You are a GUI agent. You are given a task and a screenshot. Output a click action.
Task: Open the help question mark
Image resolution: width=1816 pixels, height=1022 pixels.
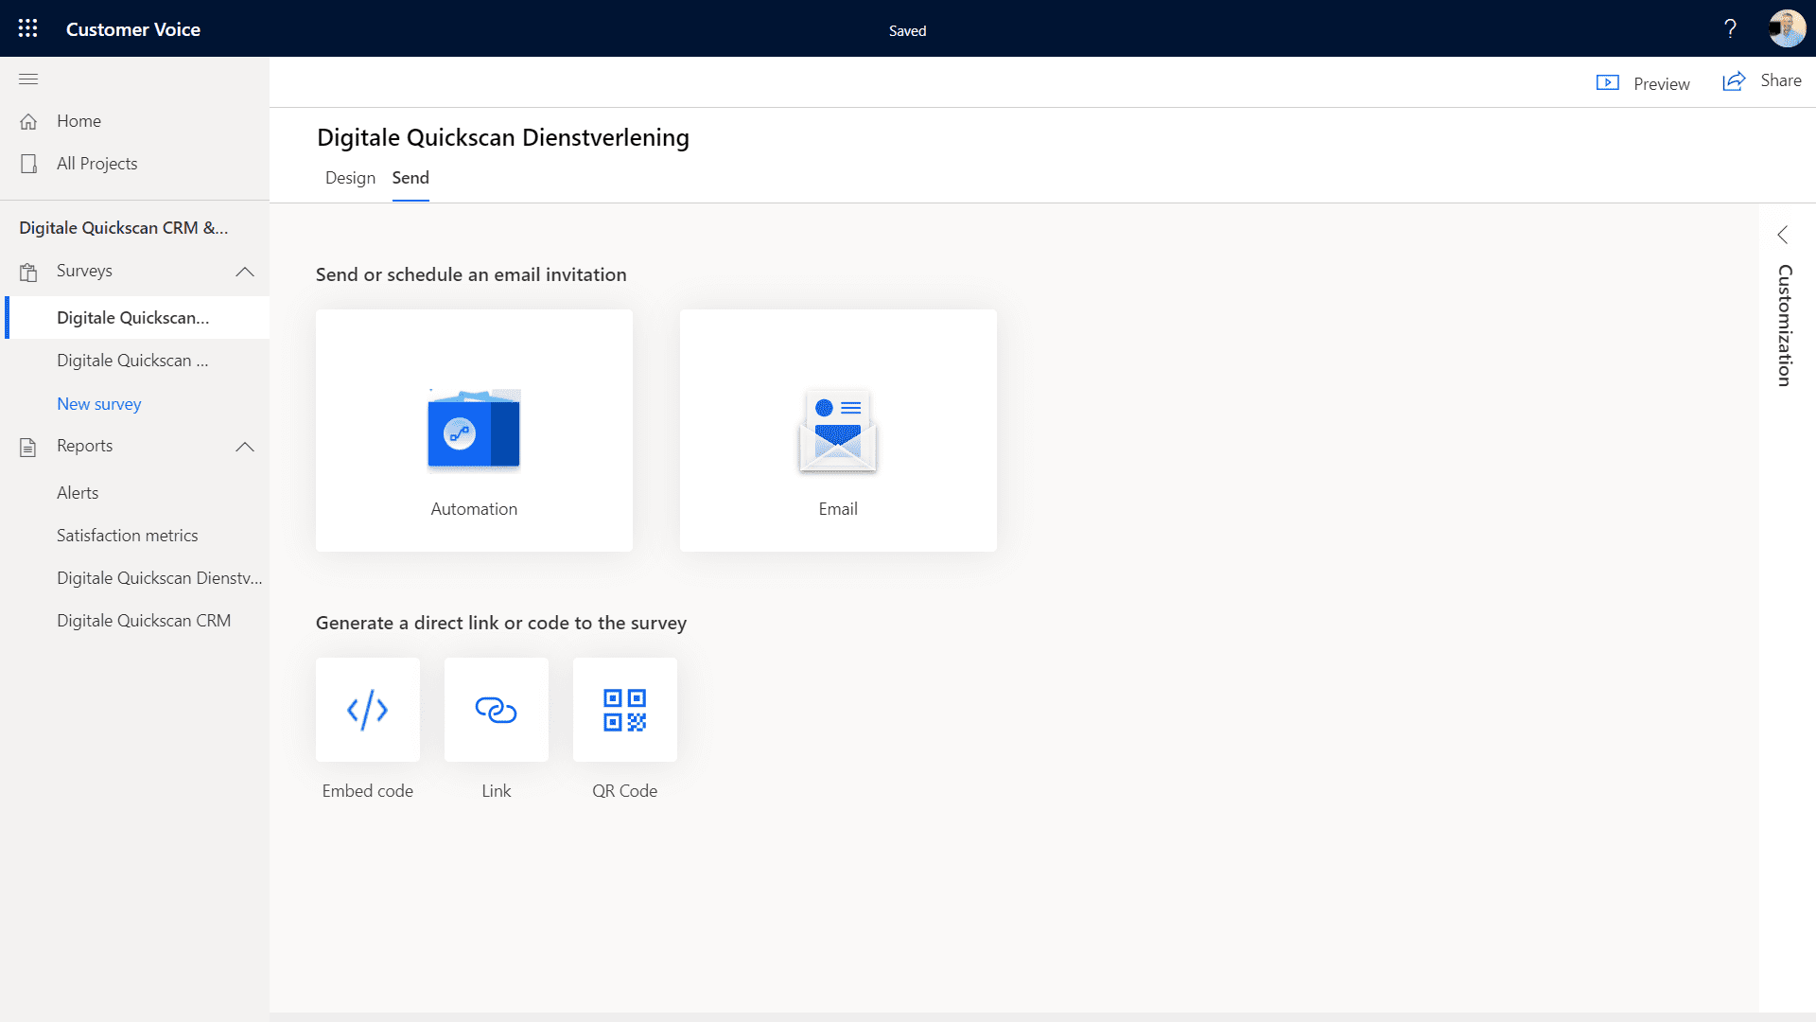1730,29
